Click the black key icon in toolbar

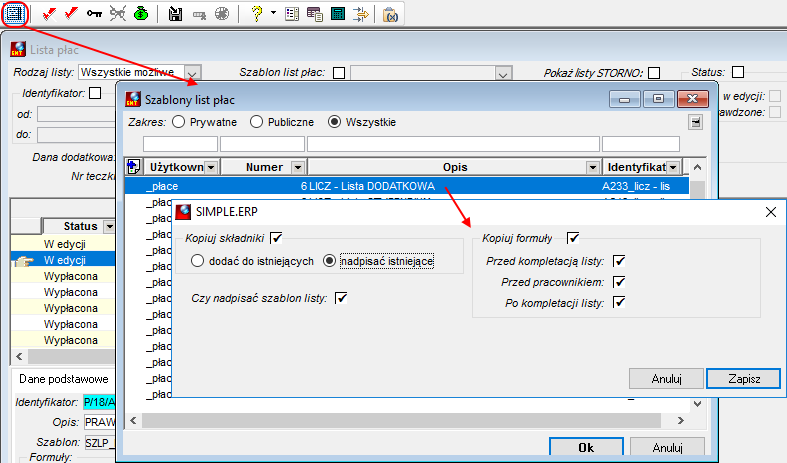[94, 14]
